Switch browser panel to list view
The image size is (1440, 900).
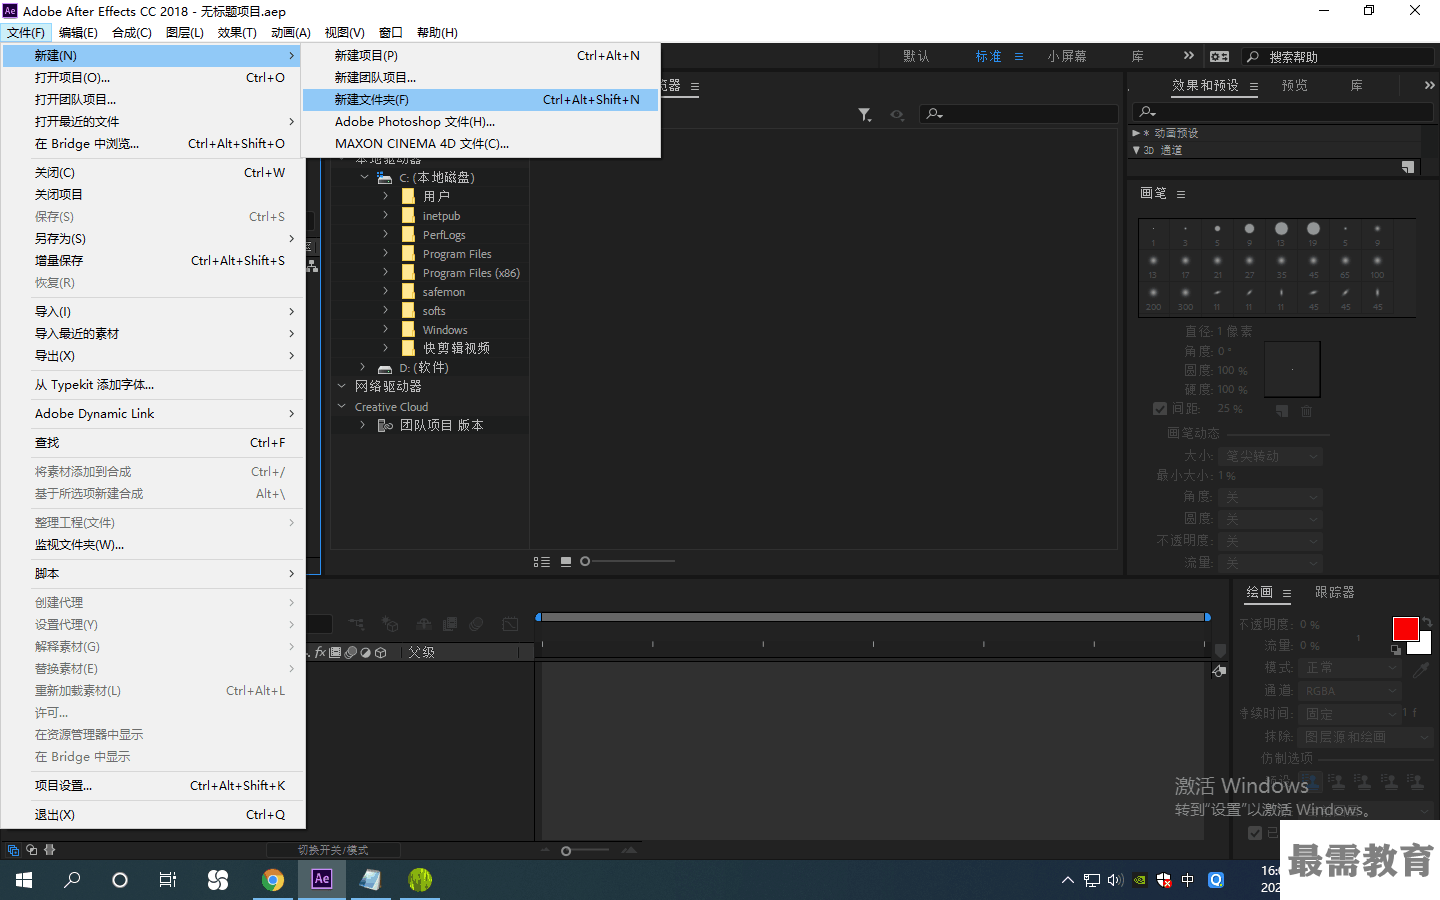click(542, 562)
